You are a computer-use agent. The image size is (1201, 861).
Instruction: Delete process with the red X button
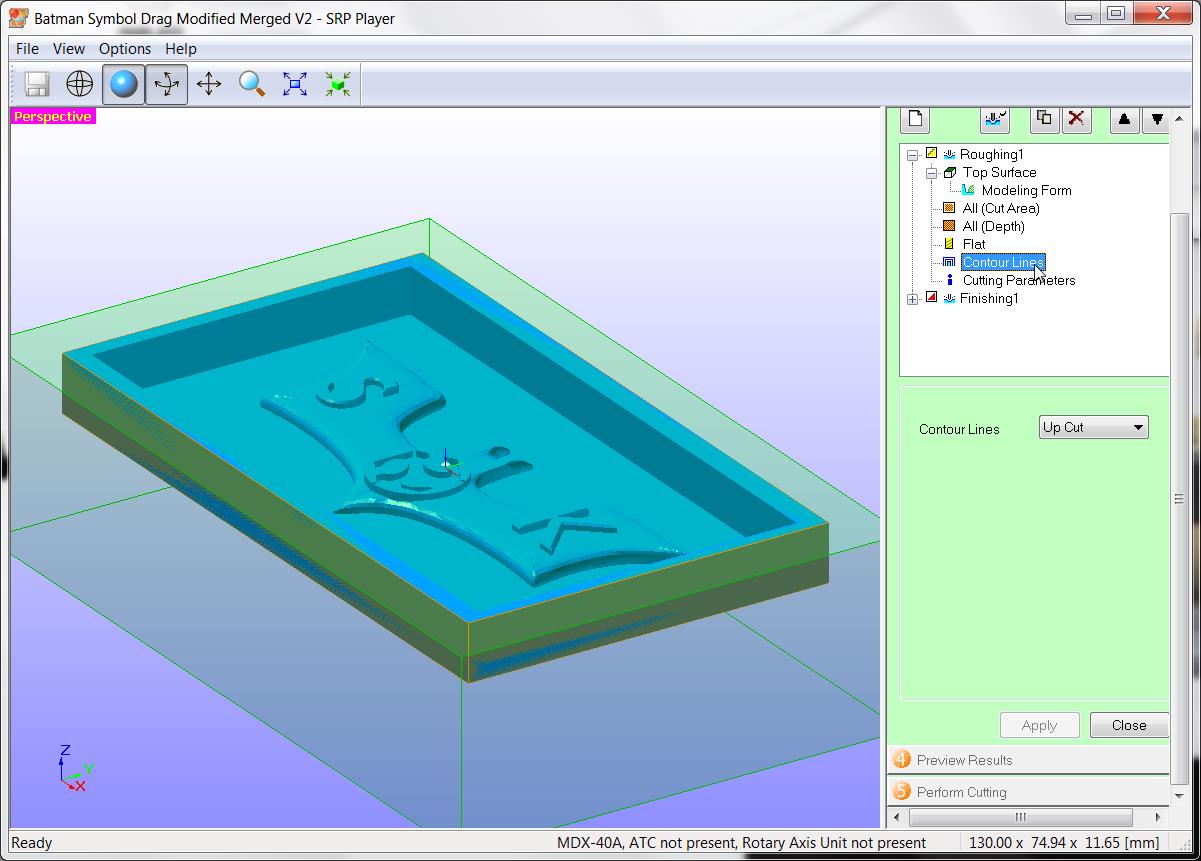coord(1076,119)
